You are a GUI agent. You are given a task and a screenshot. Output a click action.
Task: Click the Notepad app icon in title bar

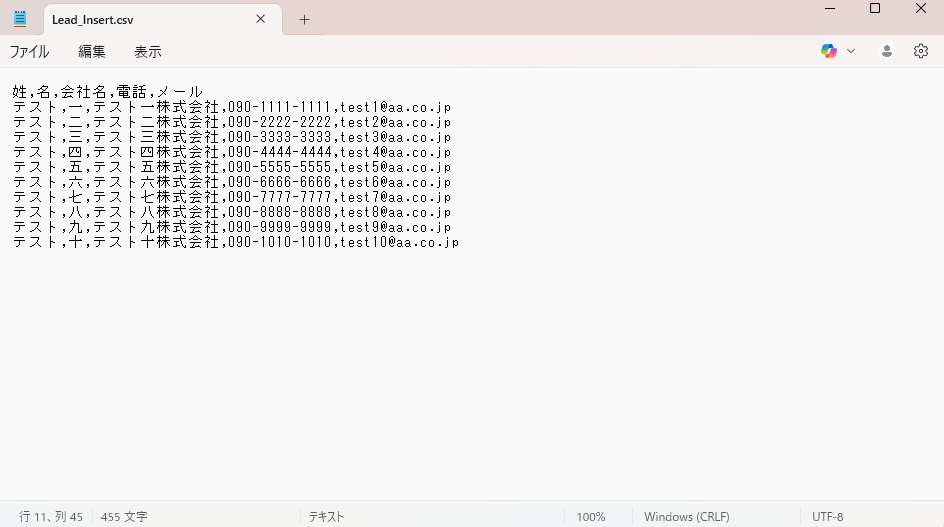click(20, 19)
